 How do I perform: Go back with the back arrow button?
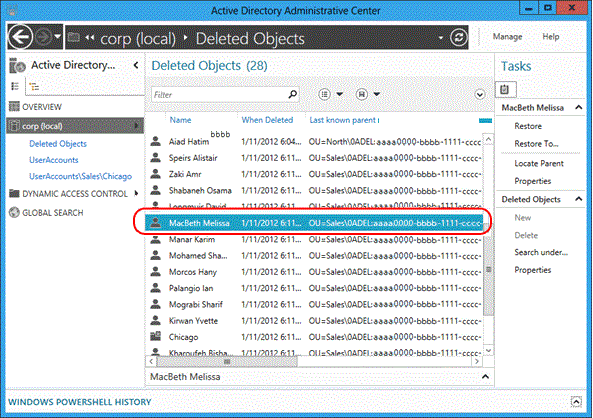point(20,37)
